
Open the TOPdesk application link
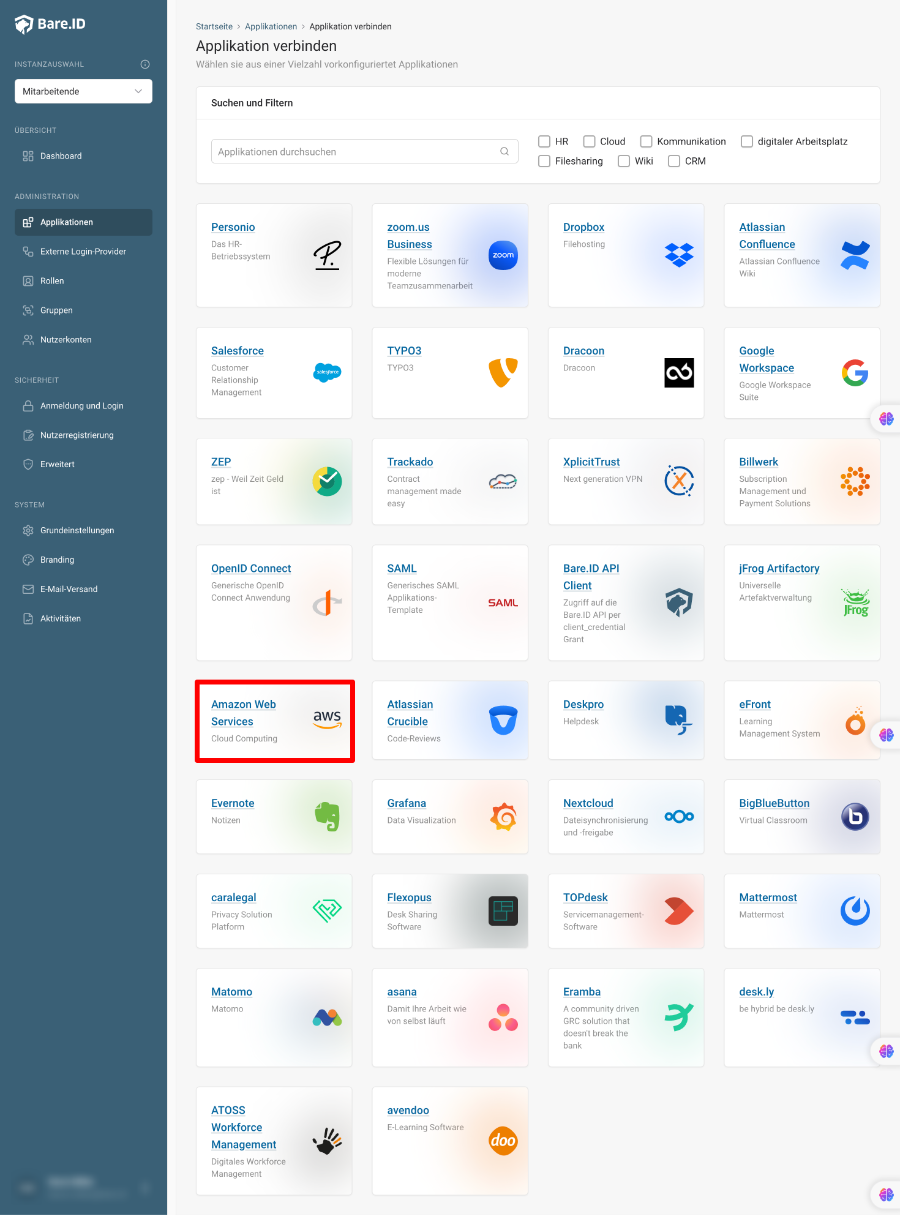coord(585,897)
